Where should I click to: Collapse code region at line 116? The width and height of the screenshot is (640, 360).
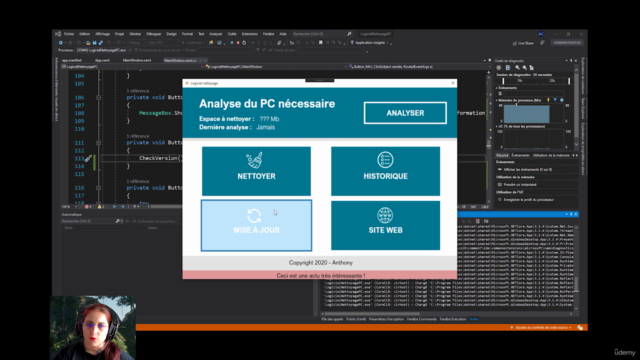click(98, 188)
